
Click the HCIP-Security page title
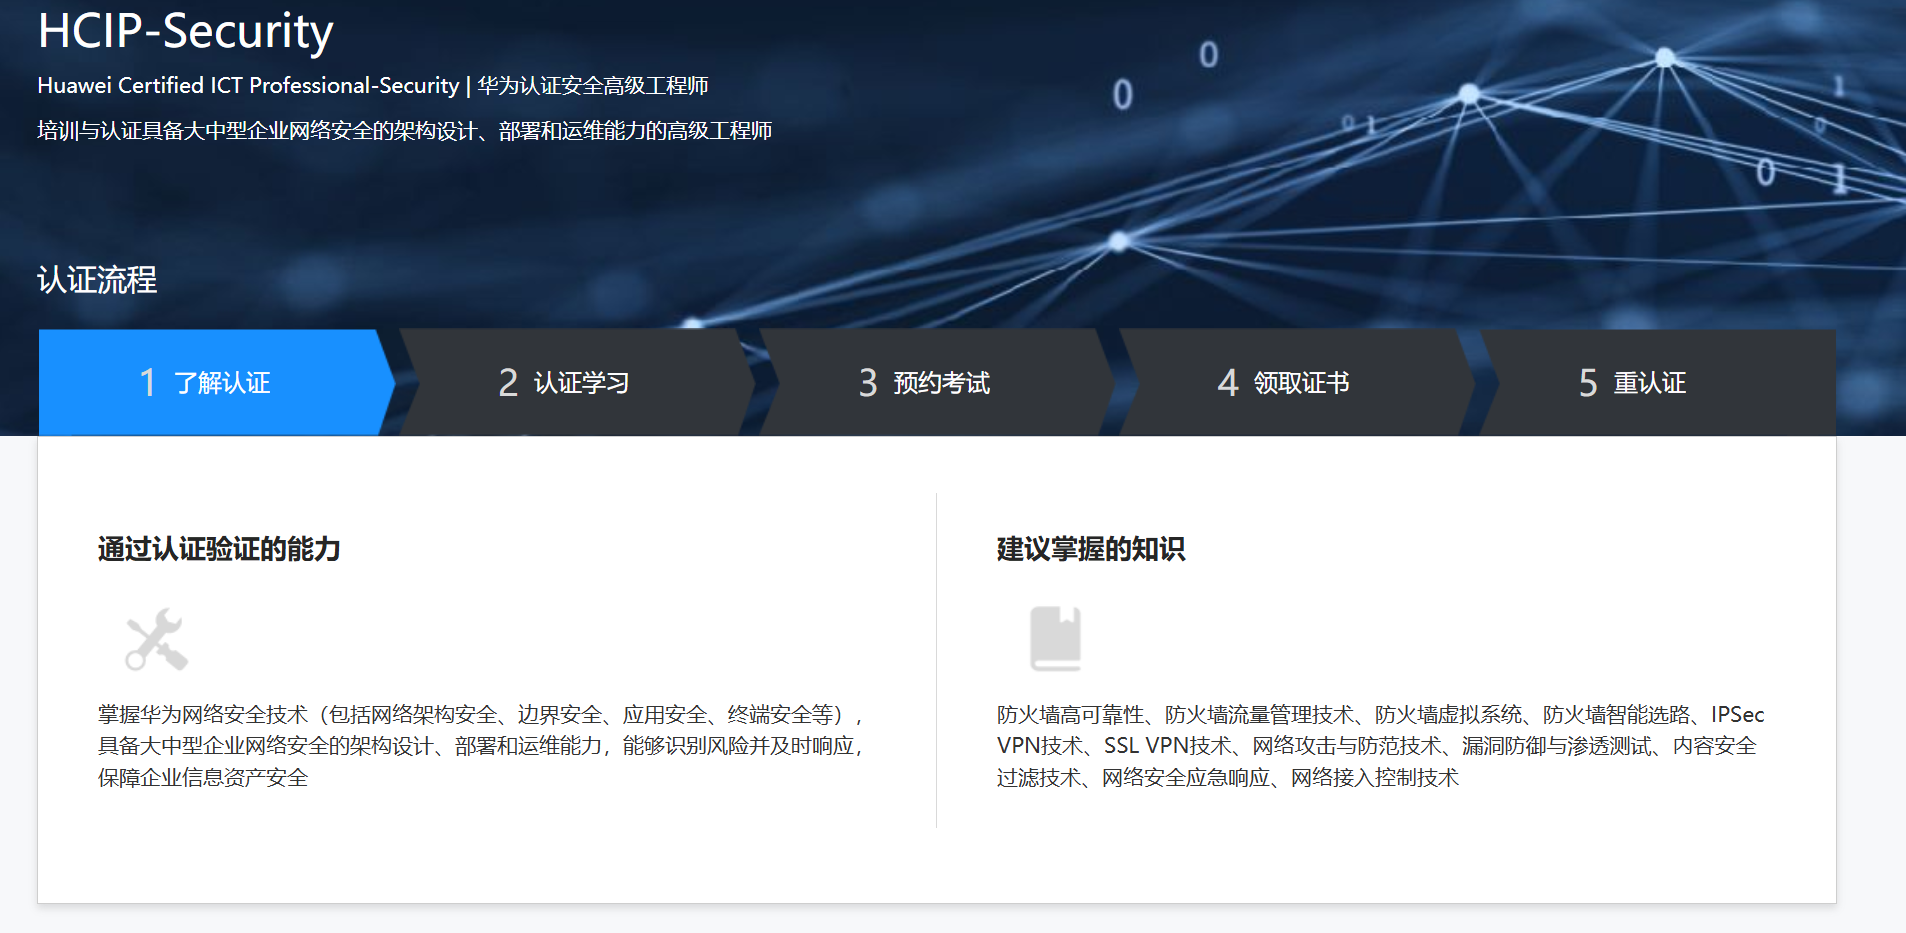pyautogui.click(x=186, y=31)
